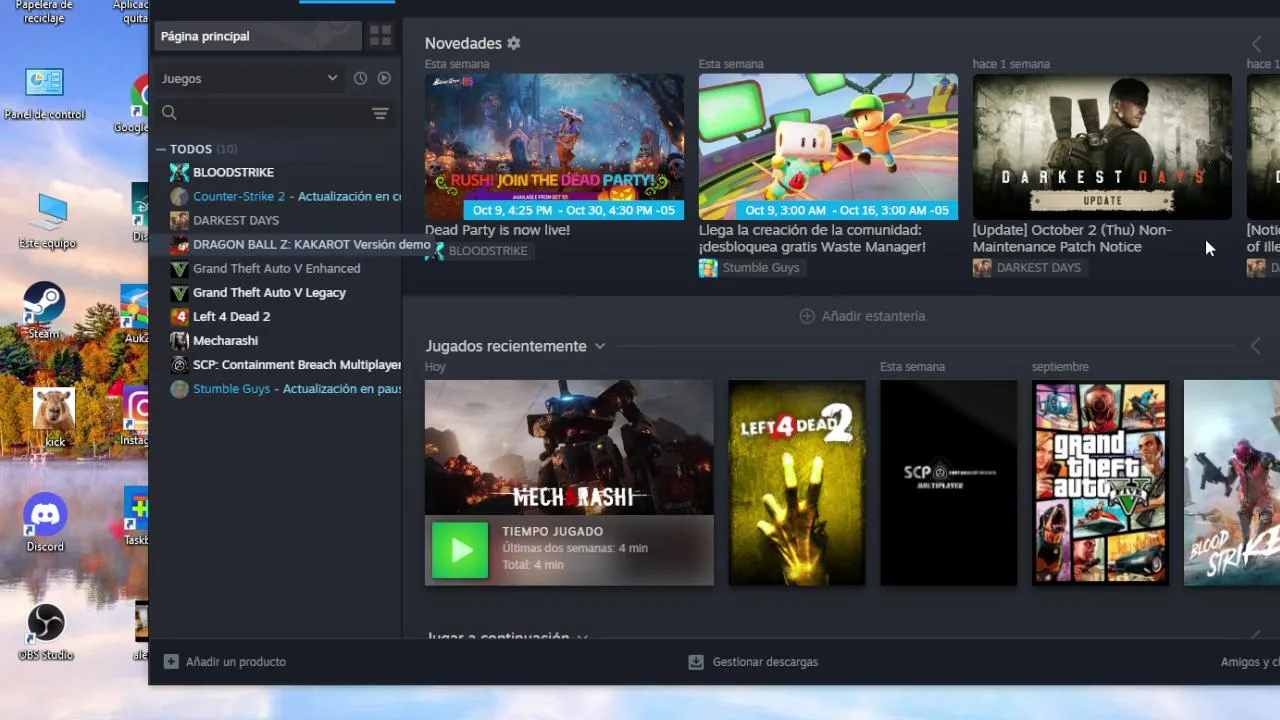The width and height of the screenshot is (1280, 720).
Task: Open the DARKEST DAYS tag under update news
Action: click(x=1028, y=268)
